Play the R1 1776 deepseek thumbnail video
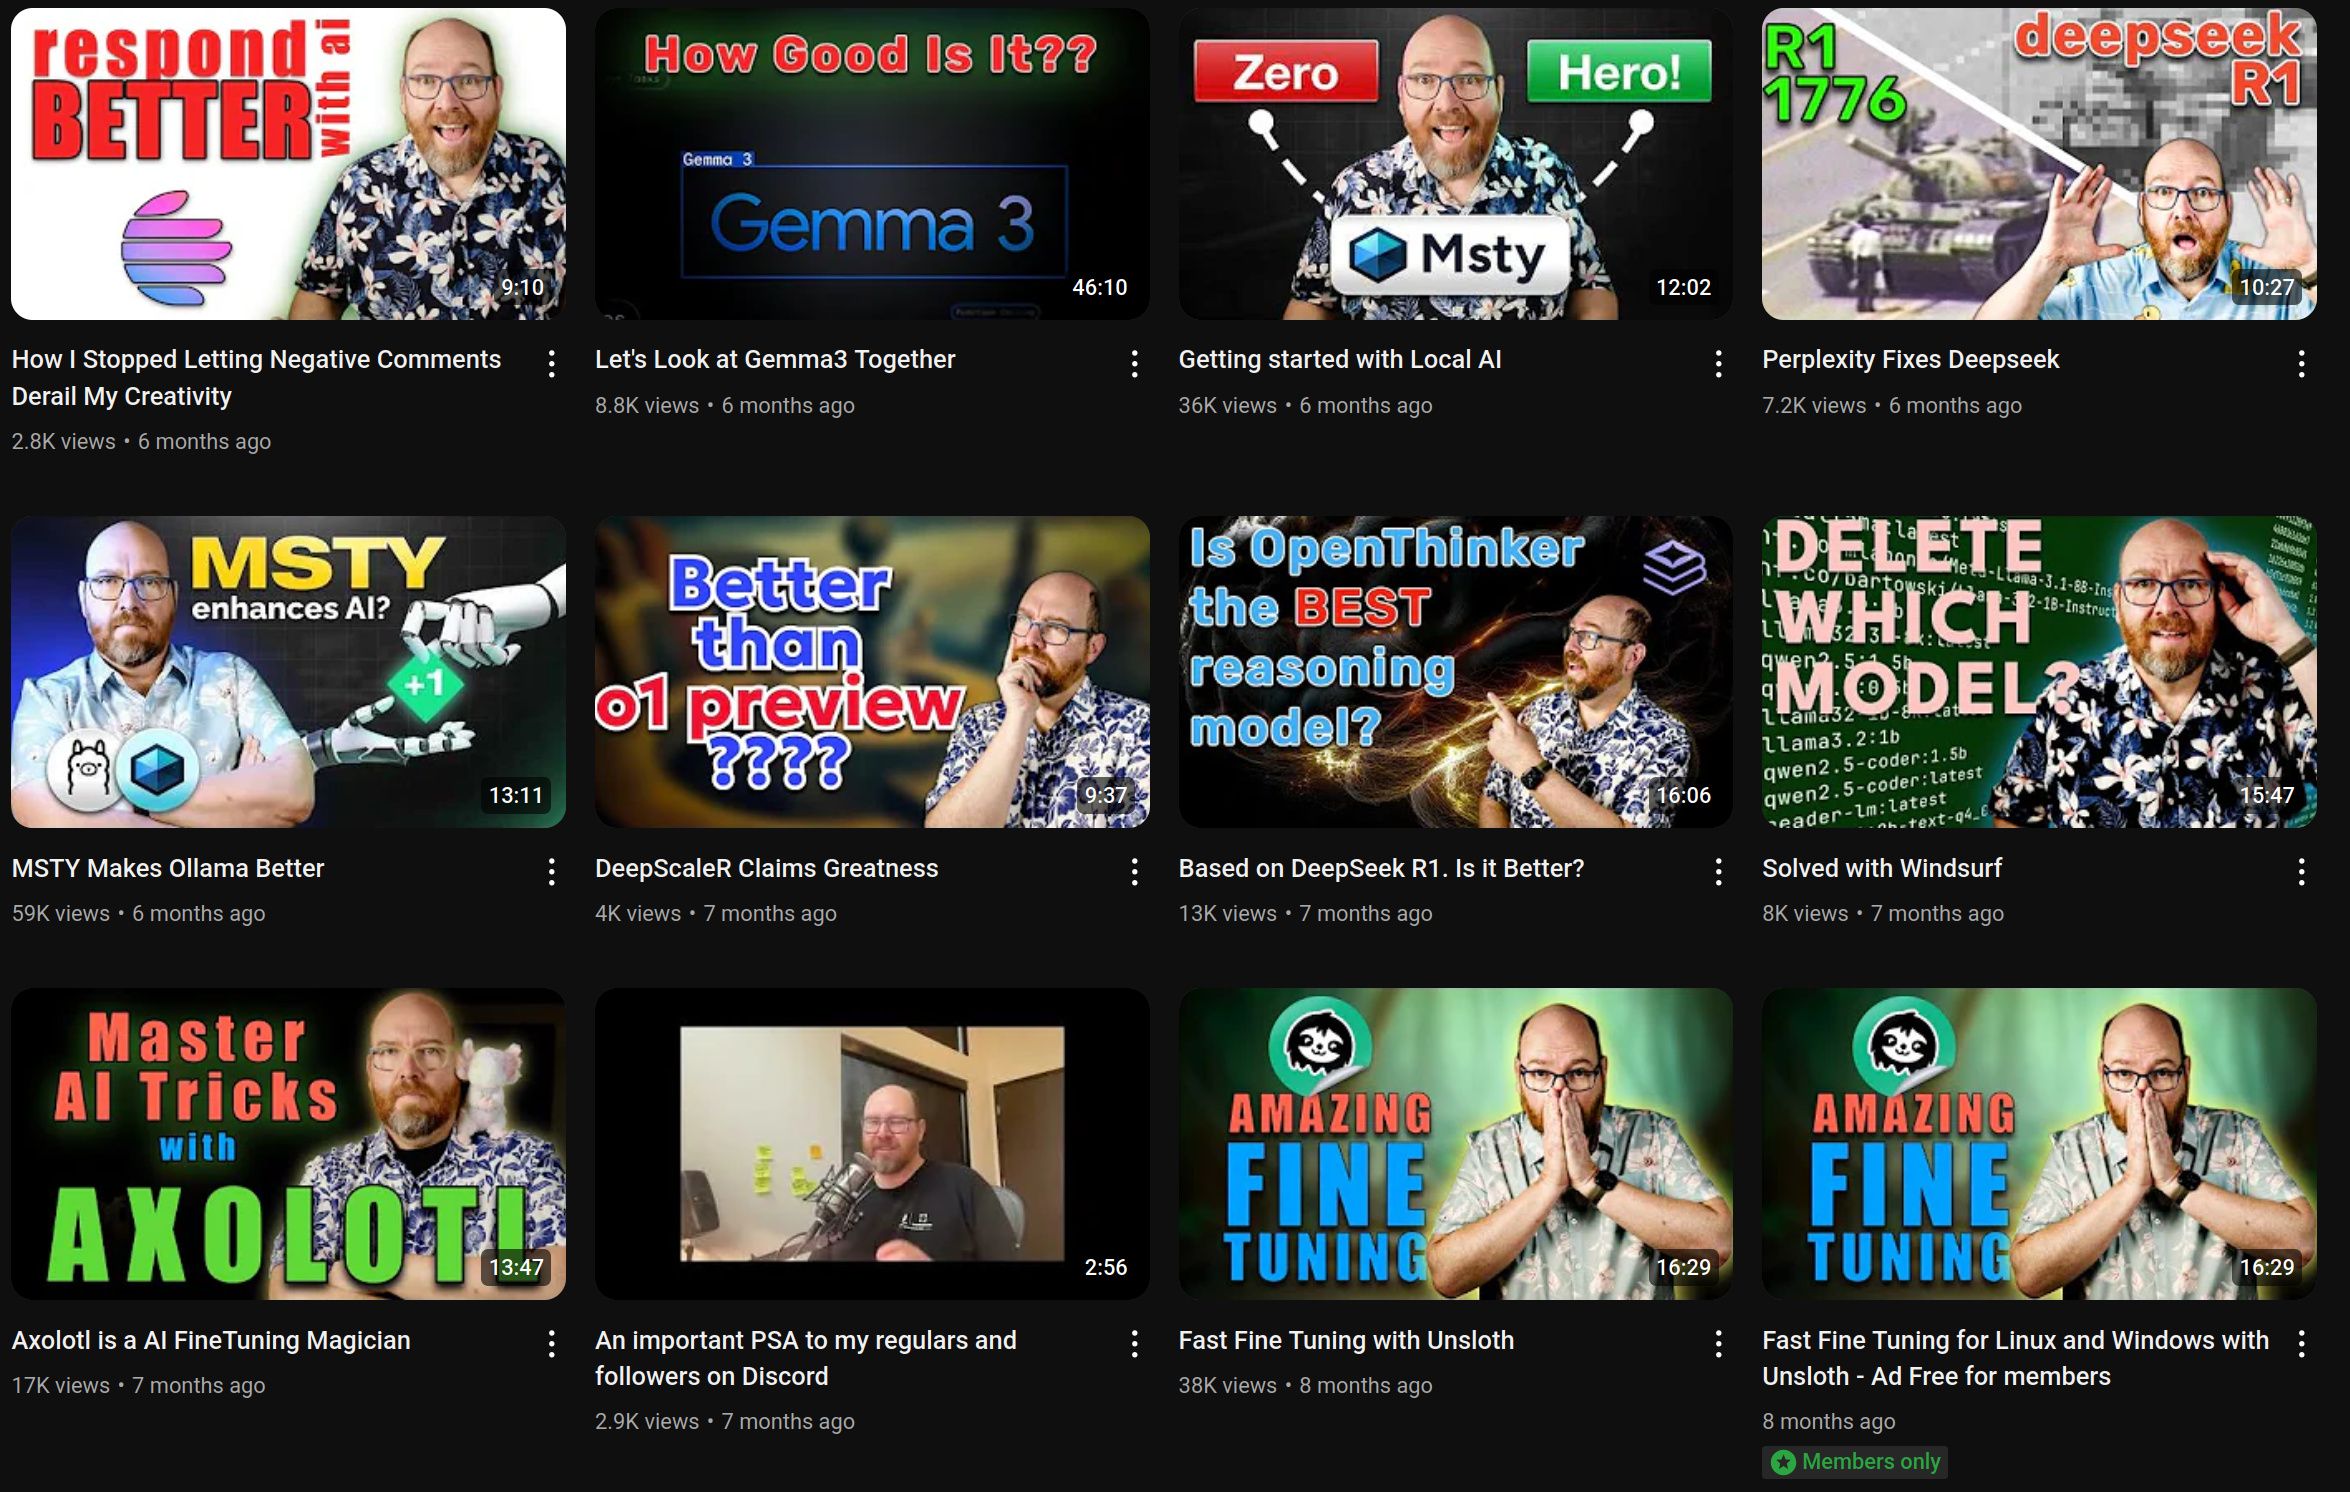The width and height of the screenshot is (2350, 1492). tap(2038, 165)
